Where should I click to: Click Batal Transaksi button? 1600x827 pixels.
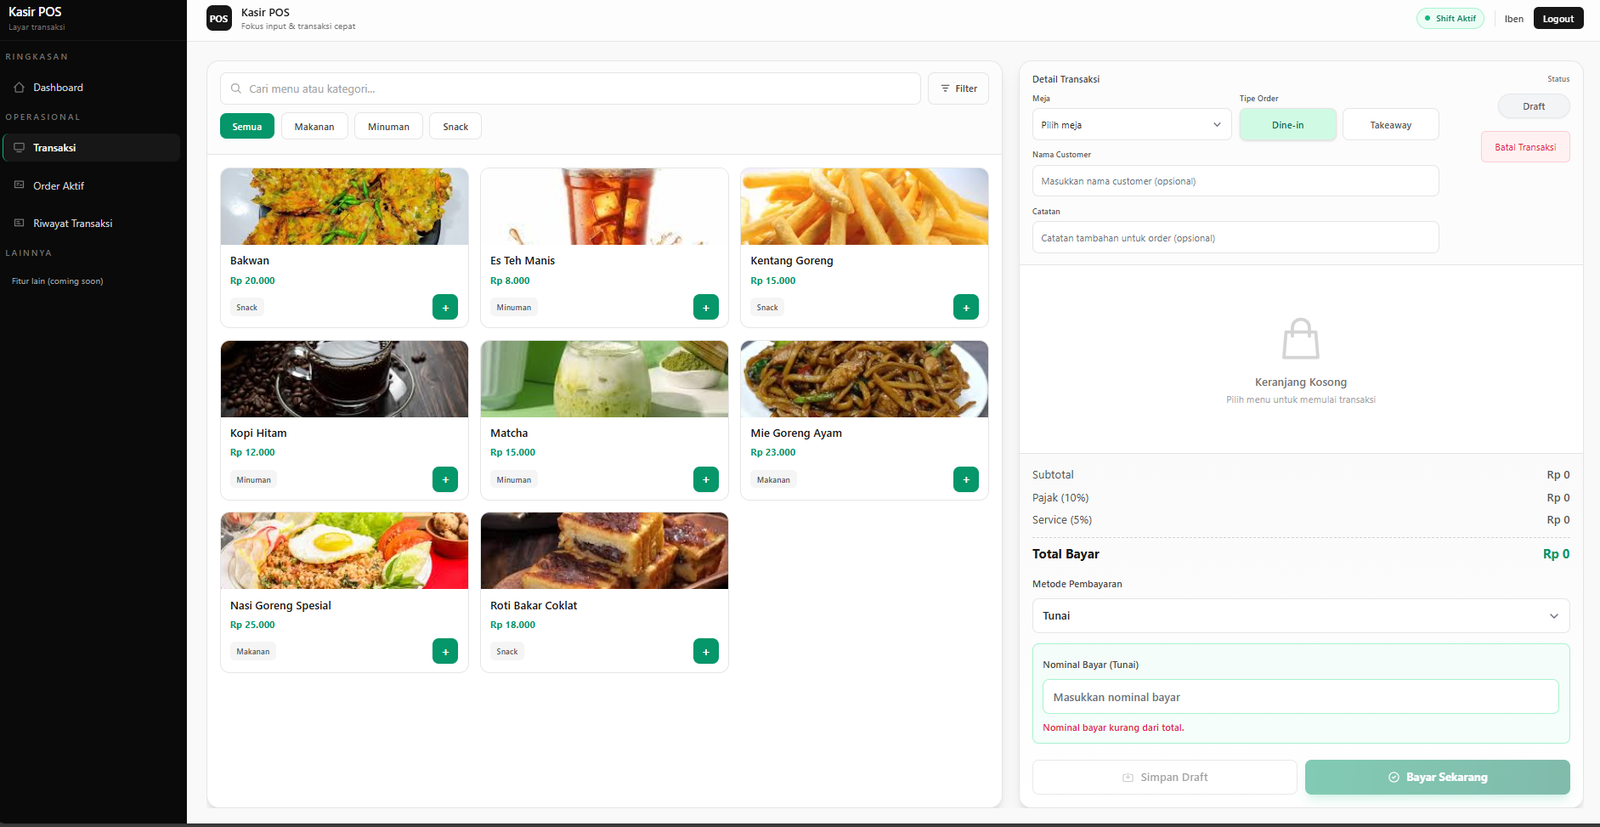point(1525,147)
